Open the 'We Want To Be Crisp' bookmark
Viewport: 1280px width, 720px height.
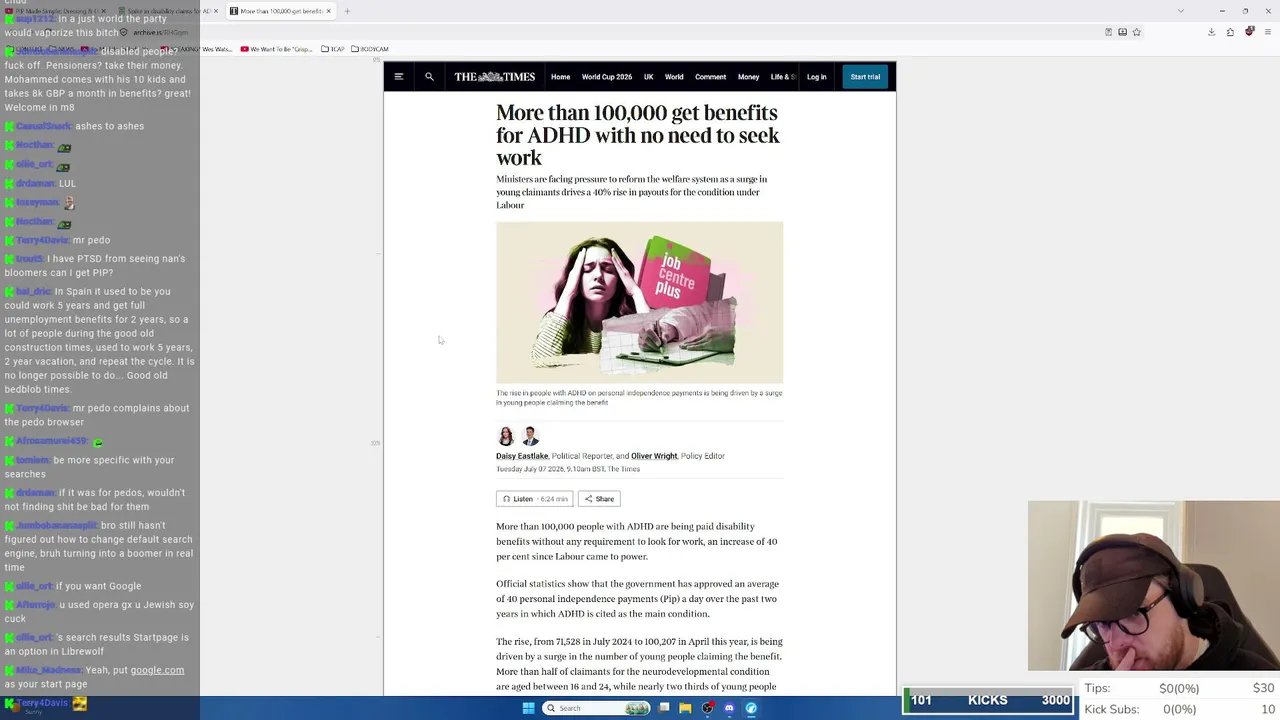click(276, 49)
